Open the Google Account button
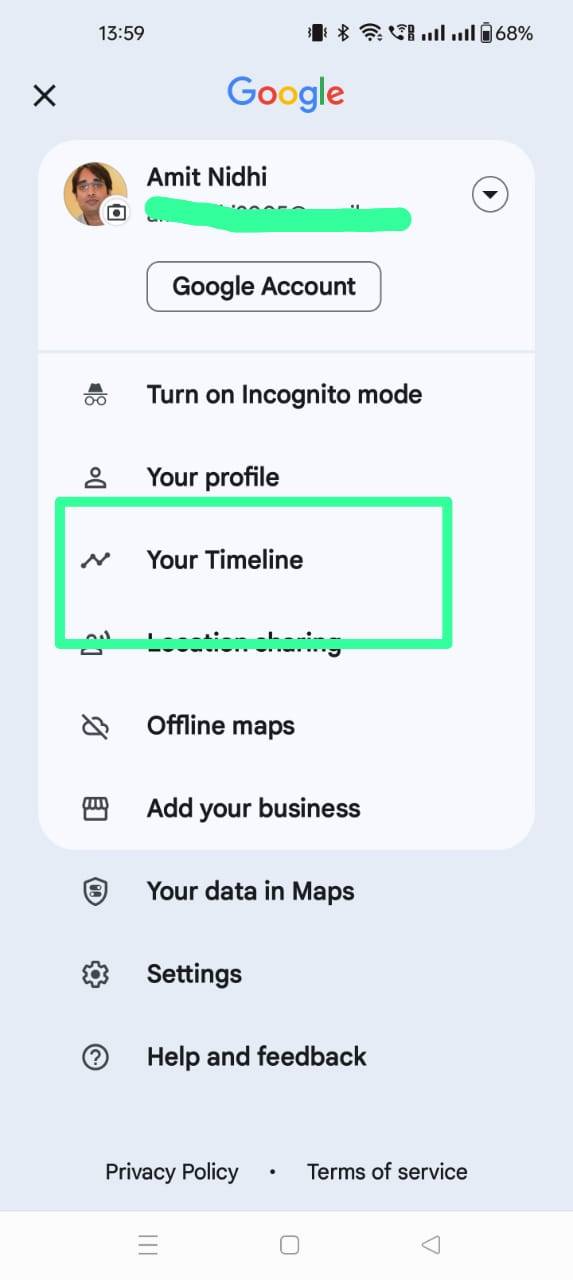573x1280 pixels. click(264, 287)
